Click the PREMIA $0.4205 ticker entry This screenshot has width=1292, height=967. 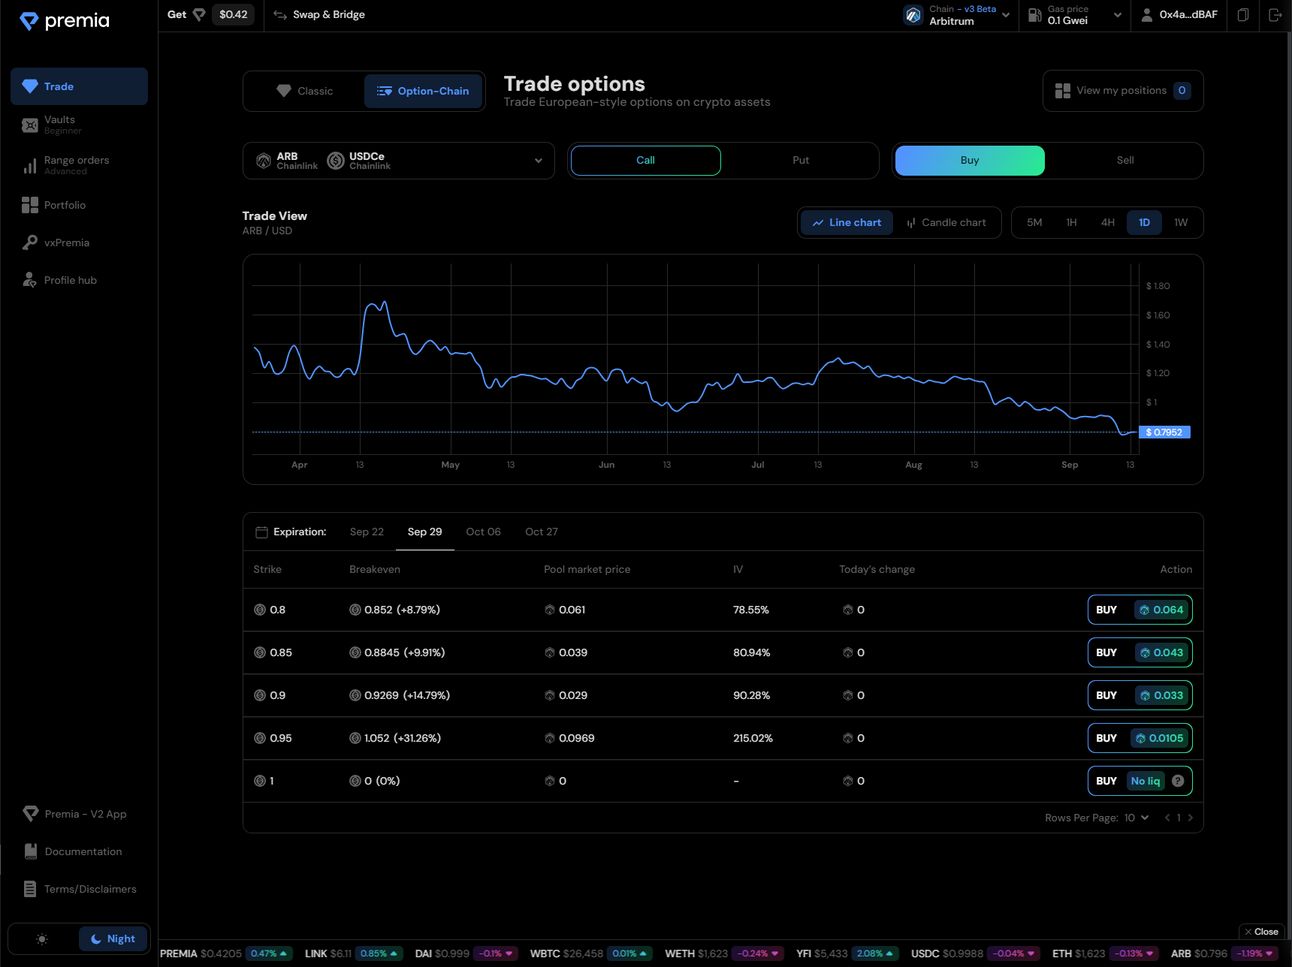[226, 954]
